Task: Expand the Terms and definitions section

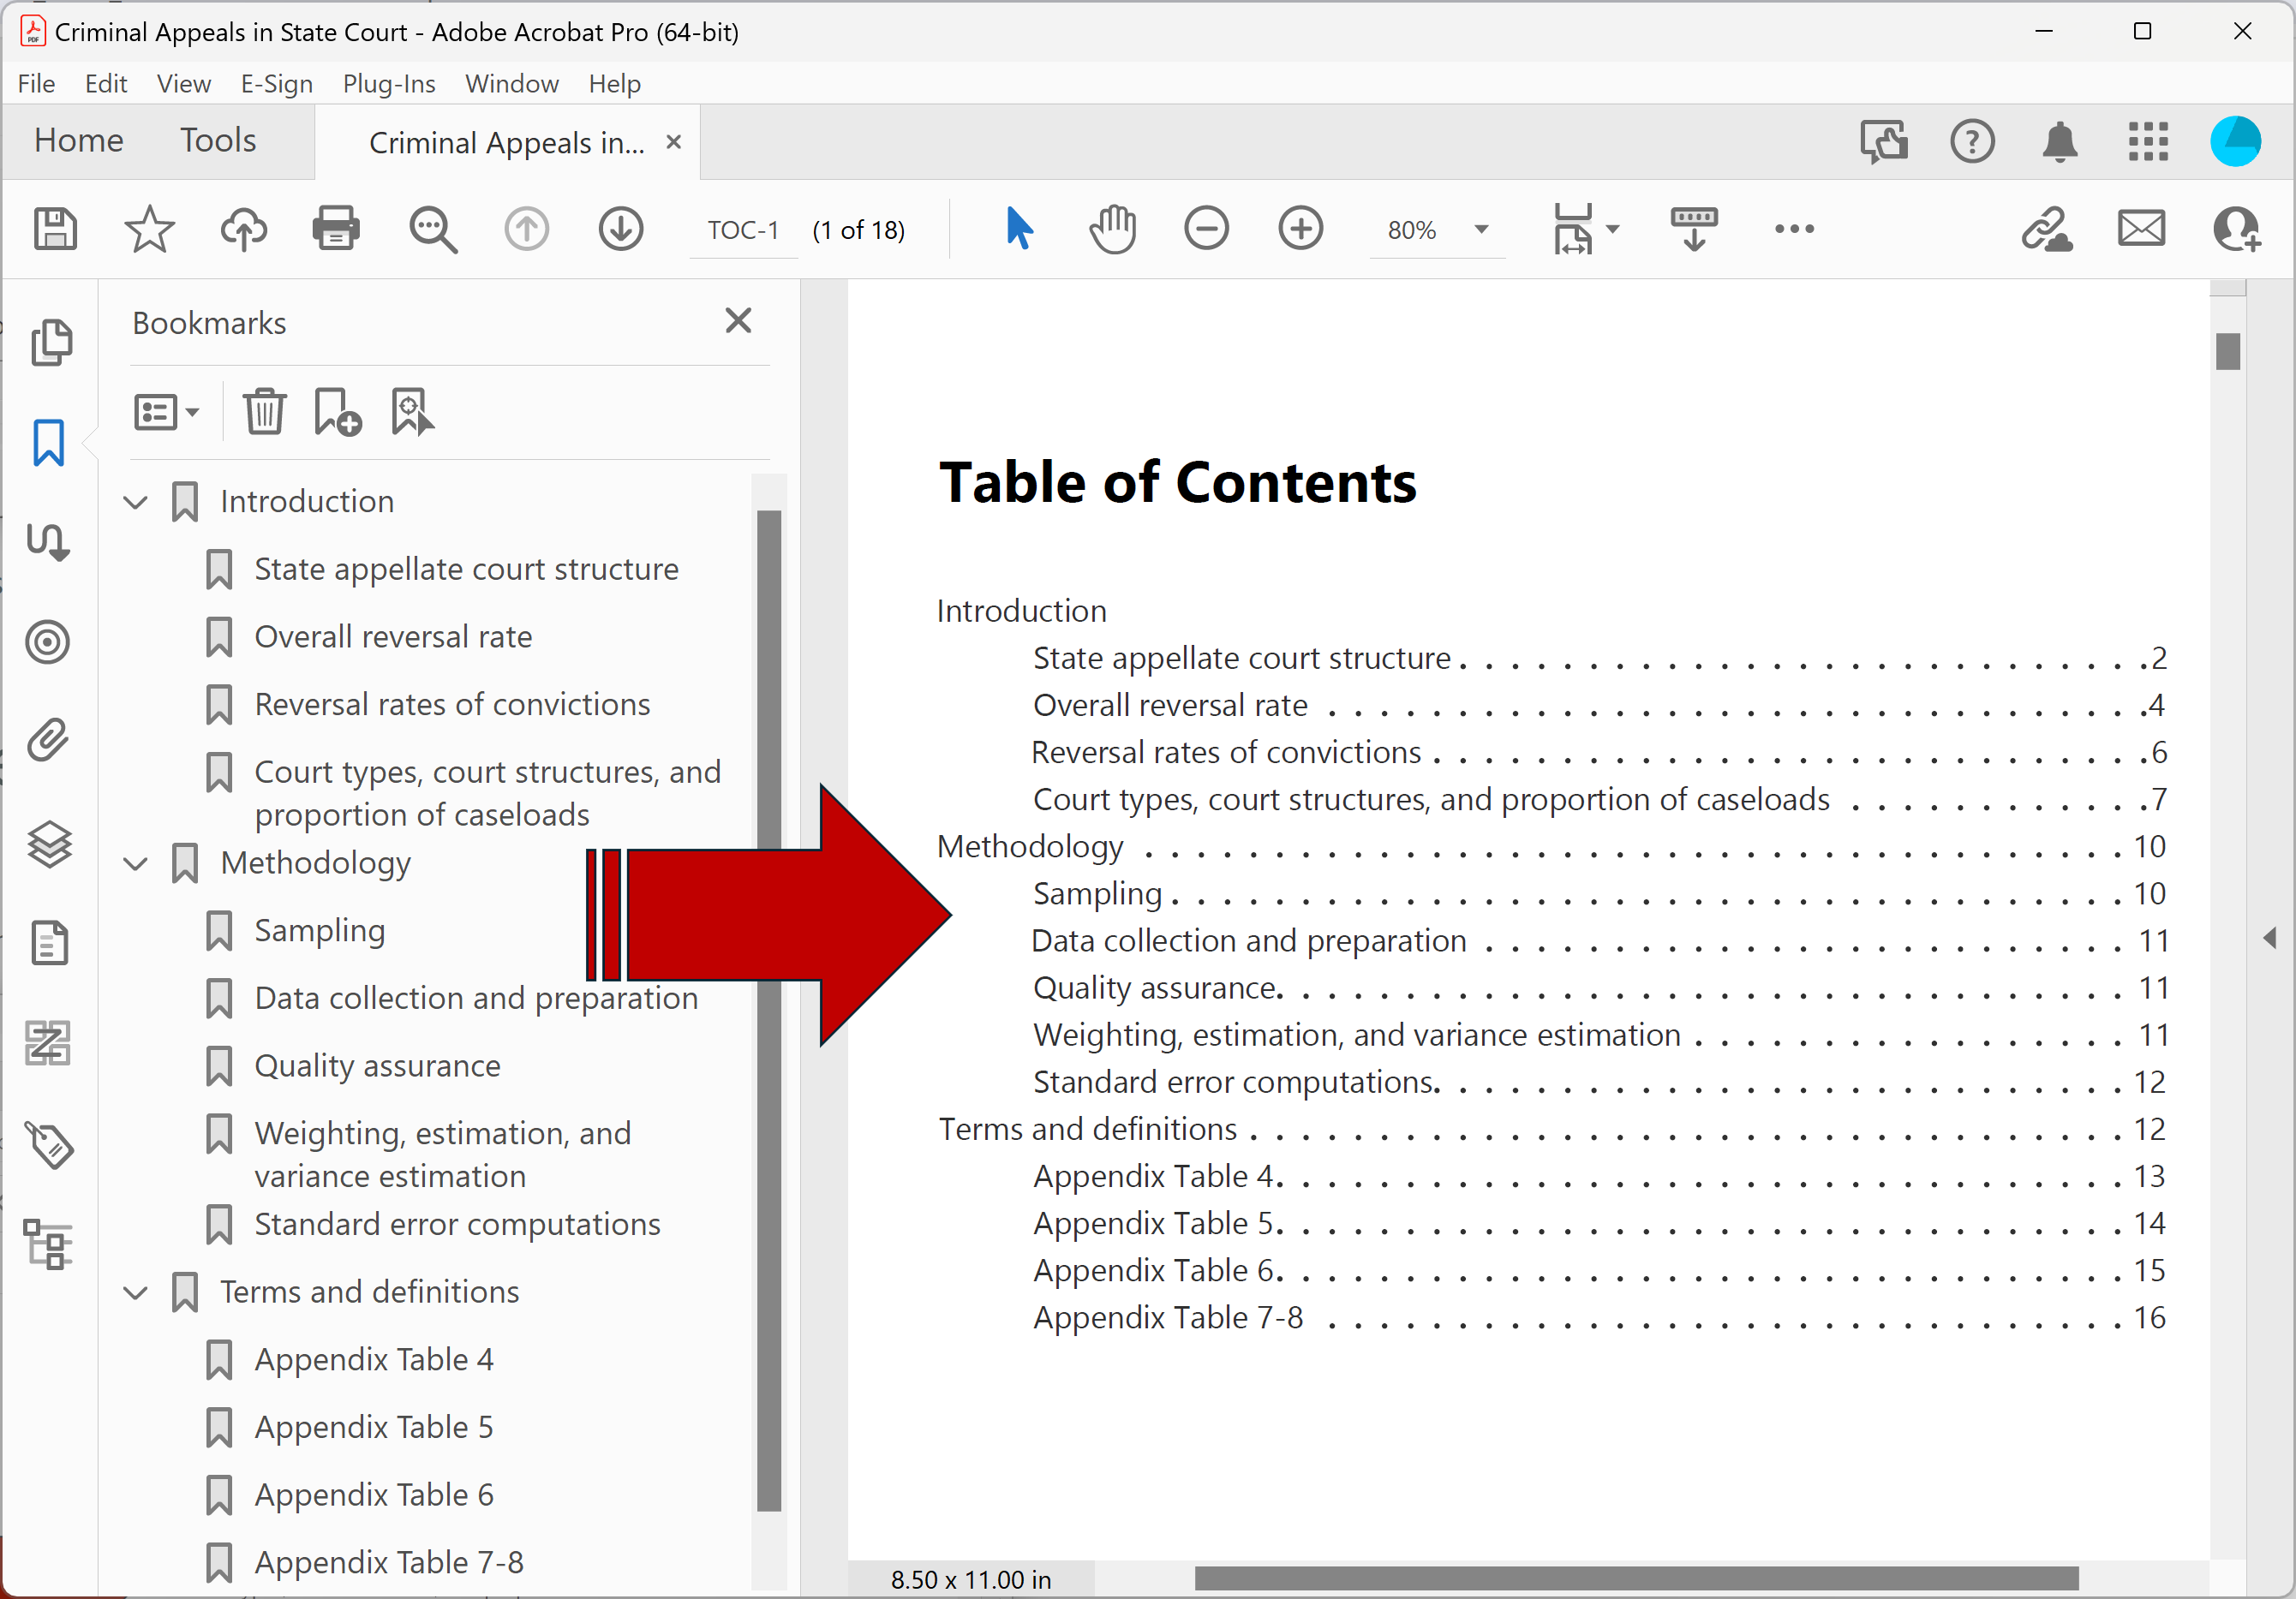Action: click(138, 1291)
